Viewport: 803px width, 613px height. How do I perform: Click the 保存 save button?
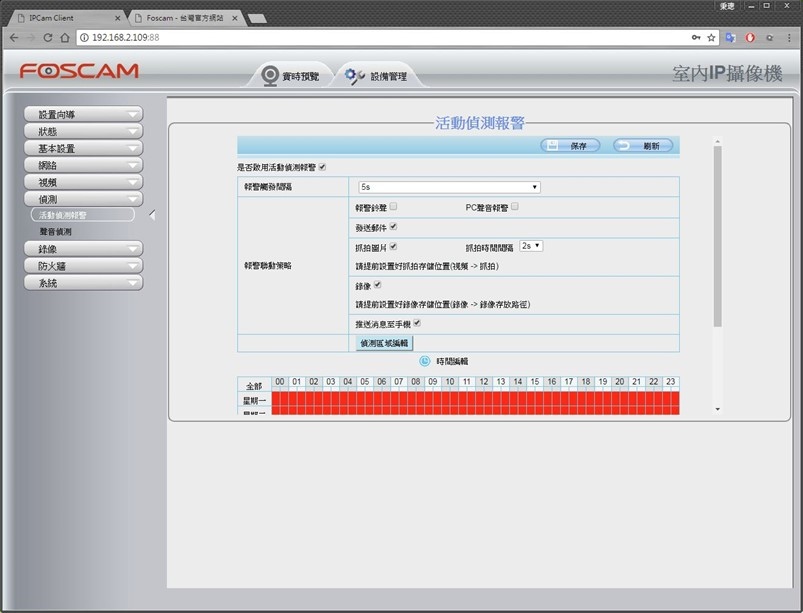pyautogui.click(x=570, y=146)
